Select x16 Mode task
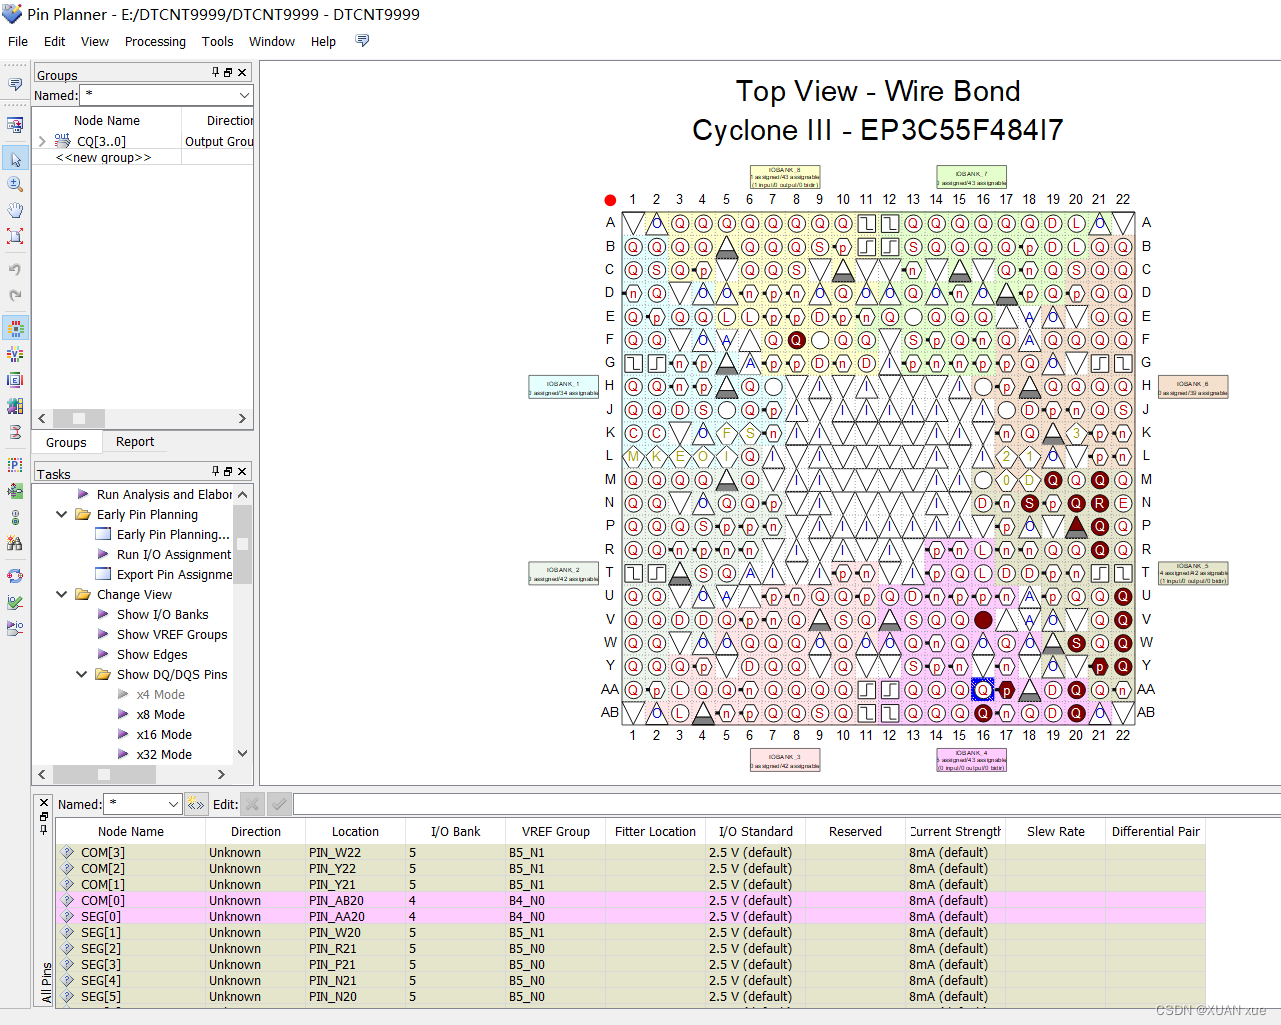 pos(164,734)
